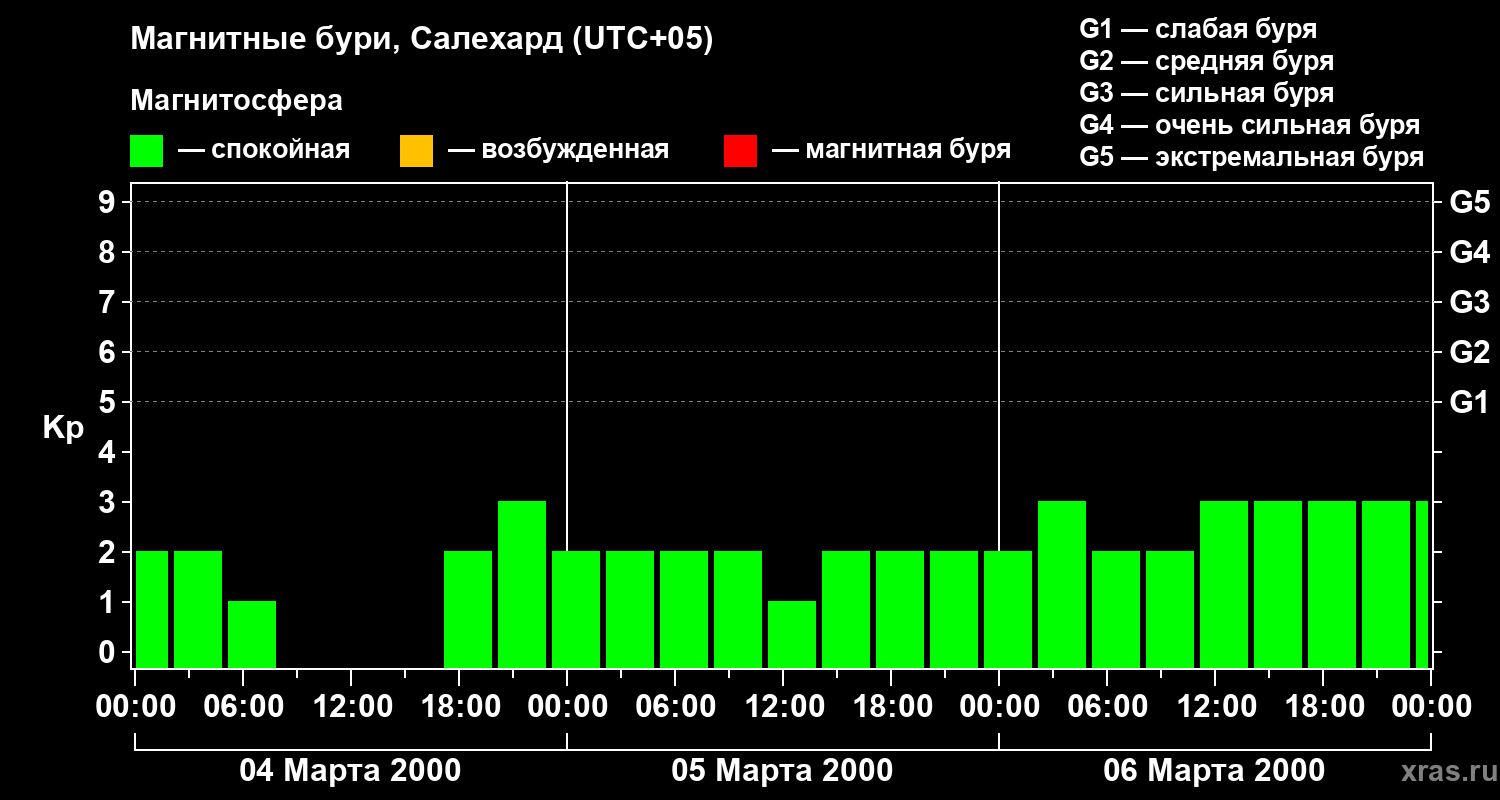Select the 04 Марта 2000 date label
The image size is (1500, 800).
(x=350, y=771)
